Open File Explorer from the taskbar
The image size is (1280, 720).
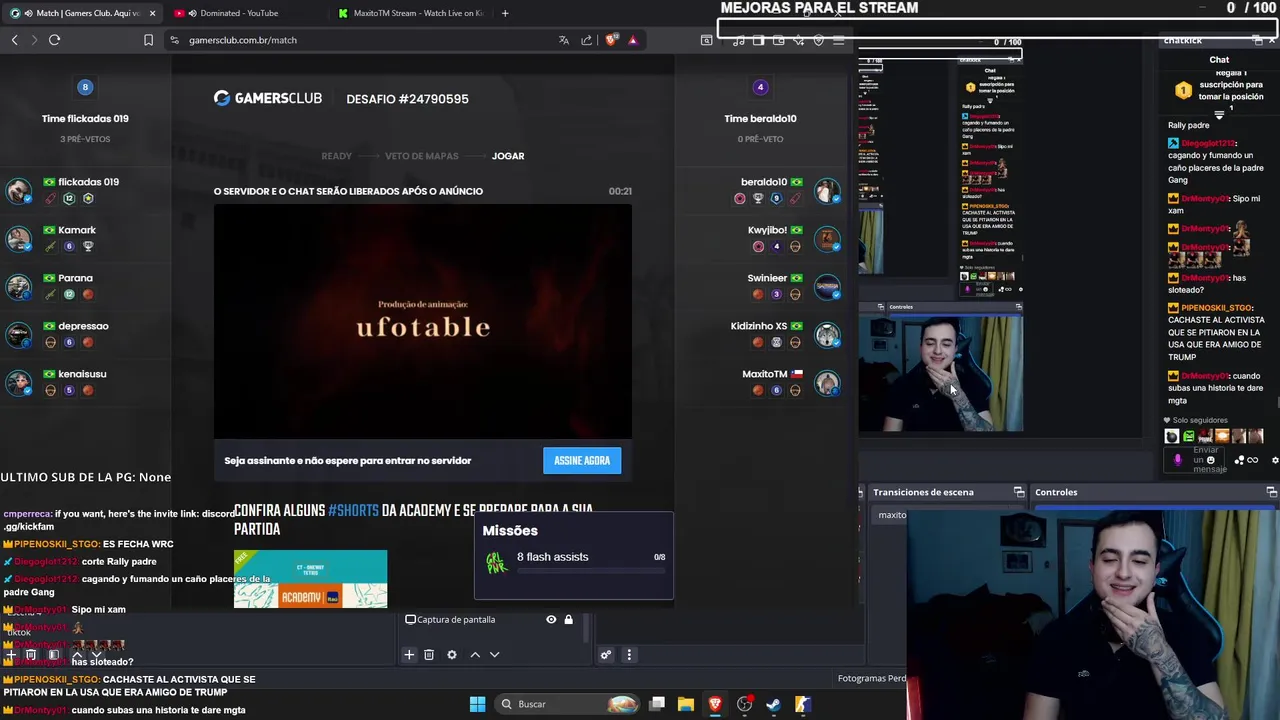(686, 704)
